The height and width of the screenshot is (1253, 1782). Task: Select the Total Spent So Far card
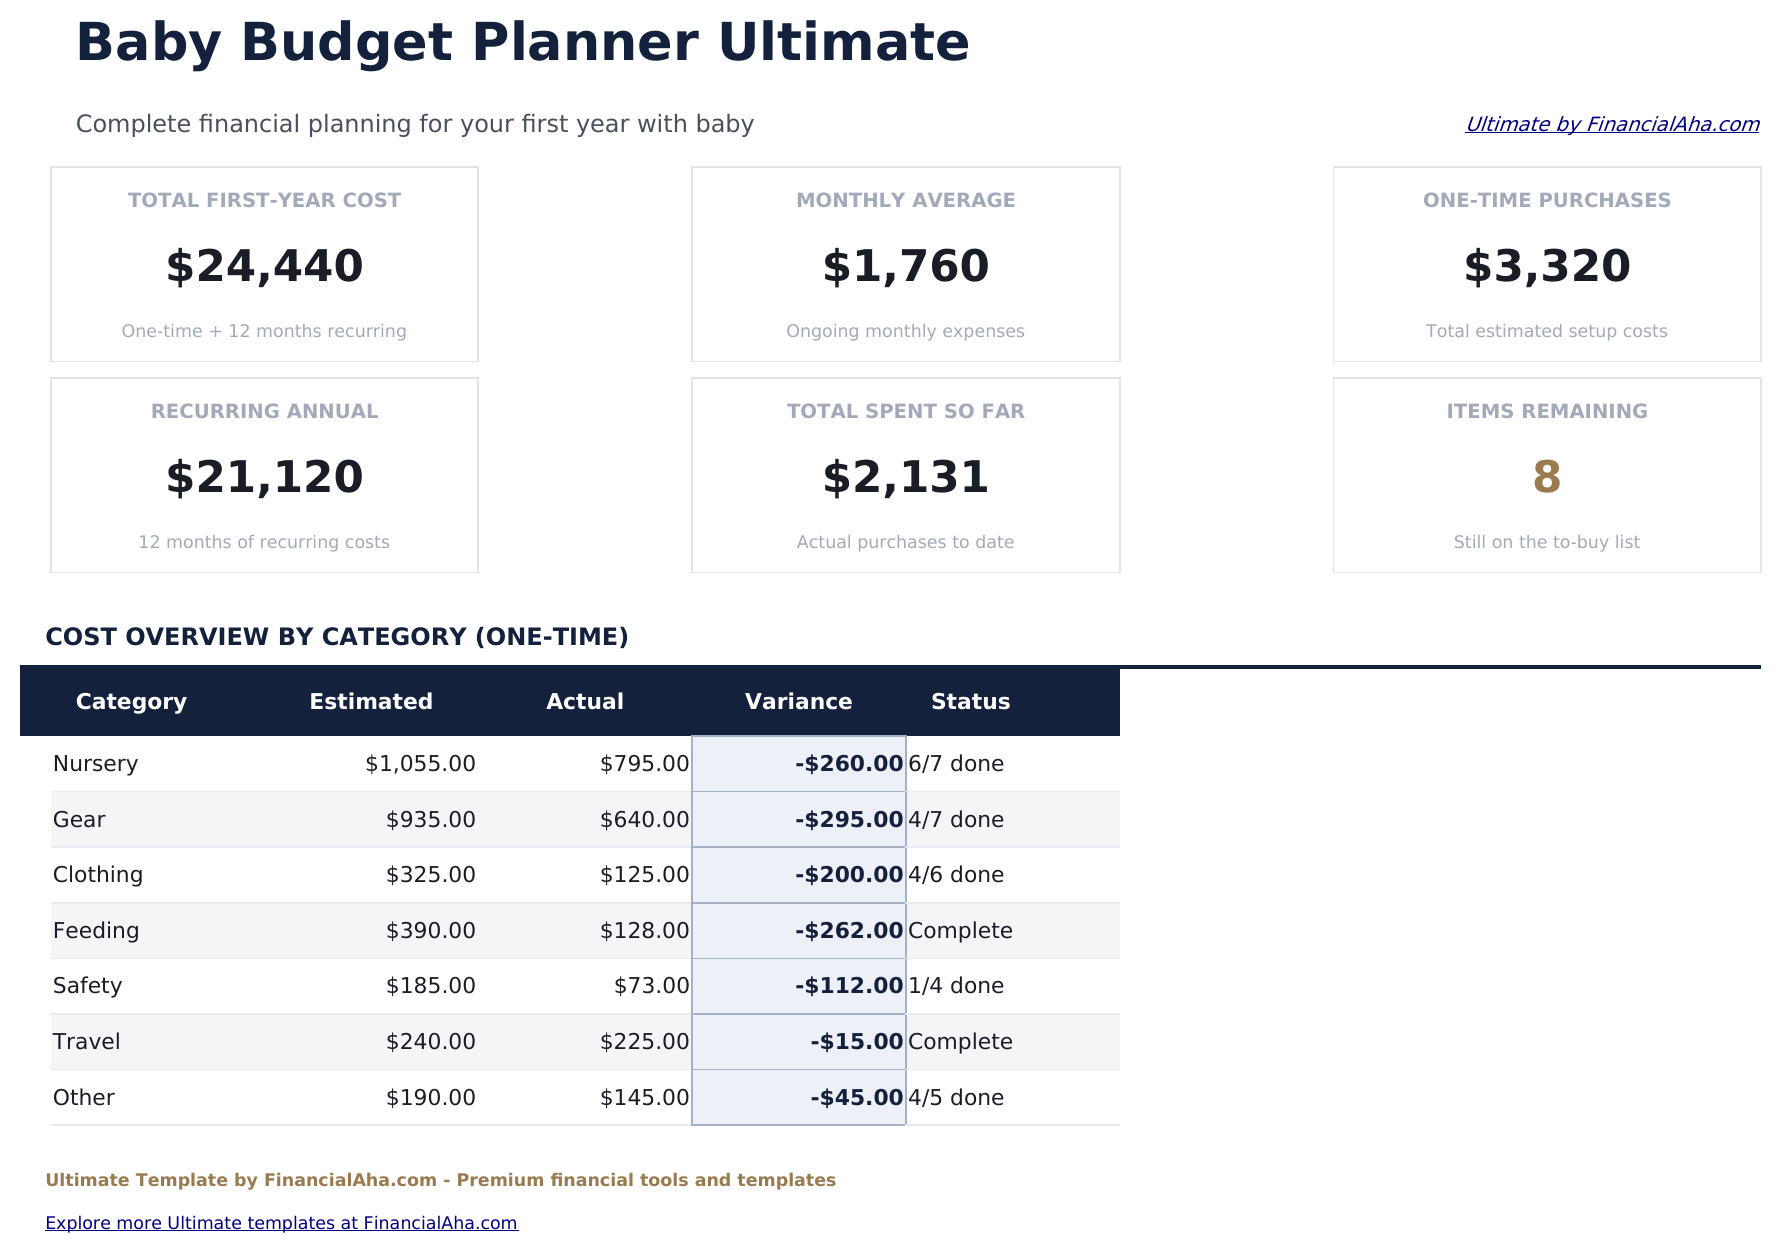(x=905, y=475)
